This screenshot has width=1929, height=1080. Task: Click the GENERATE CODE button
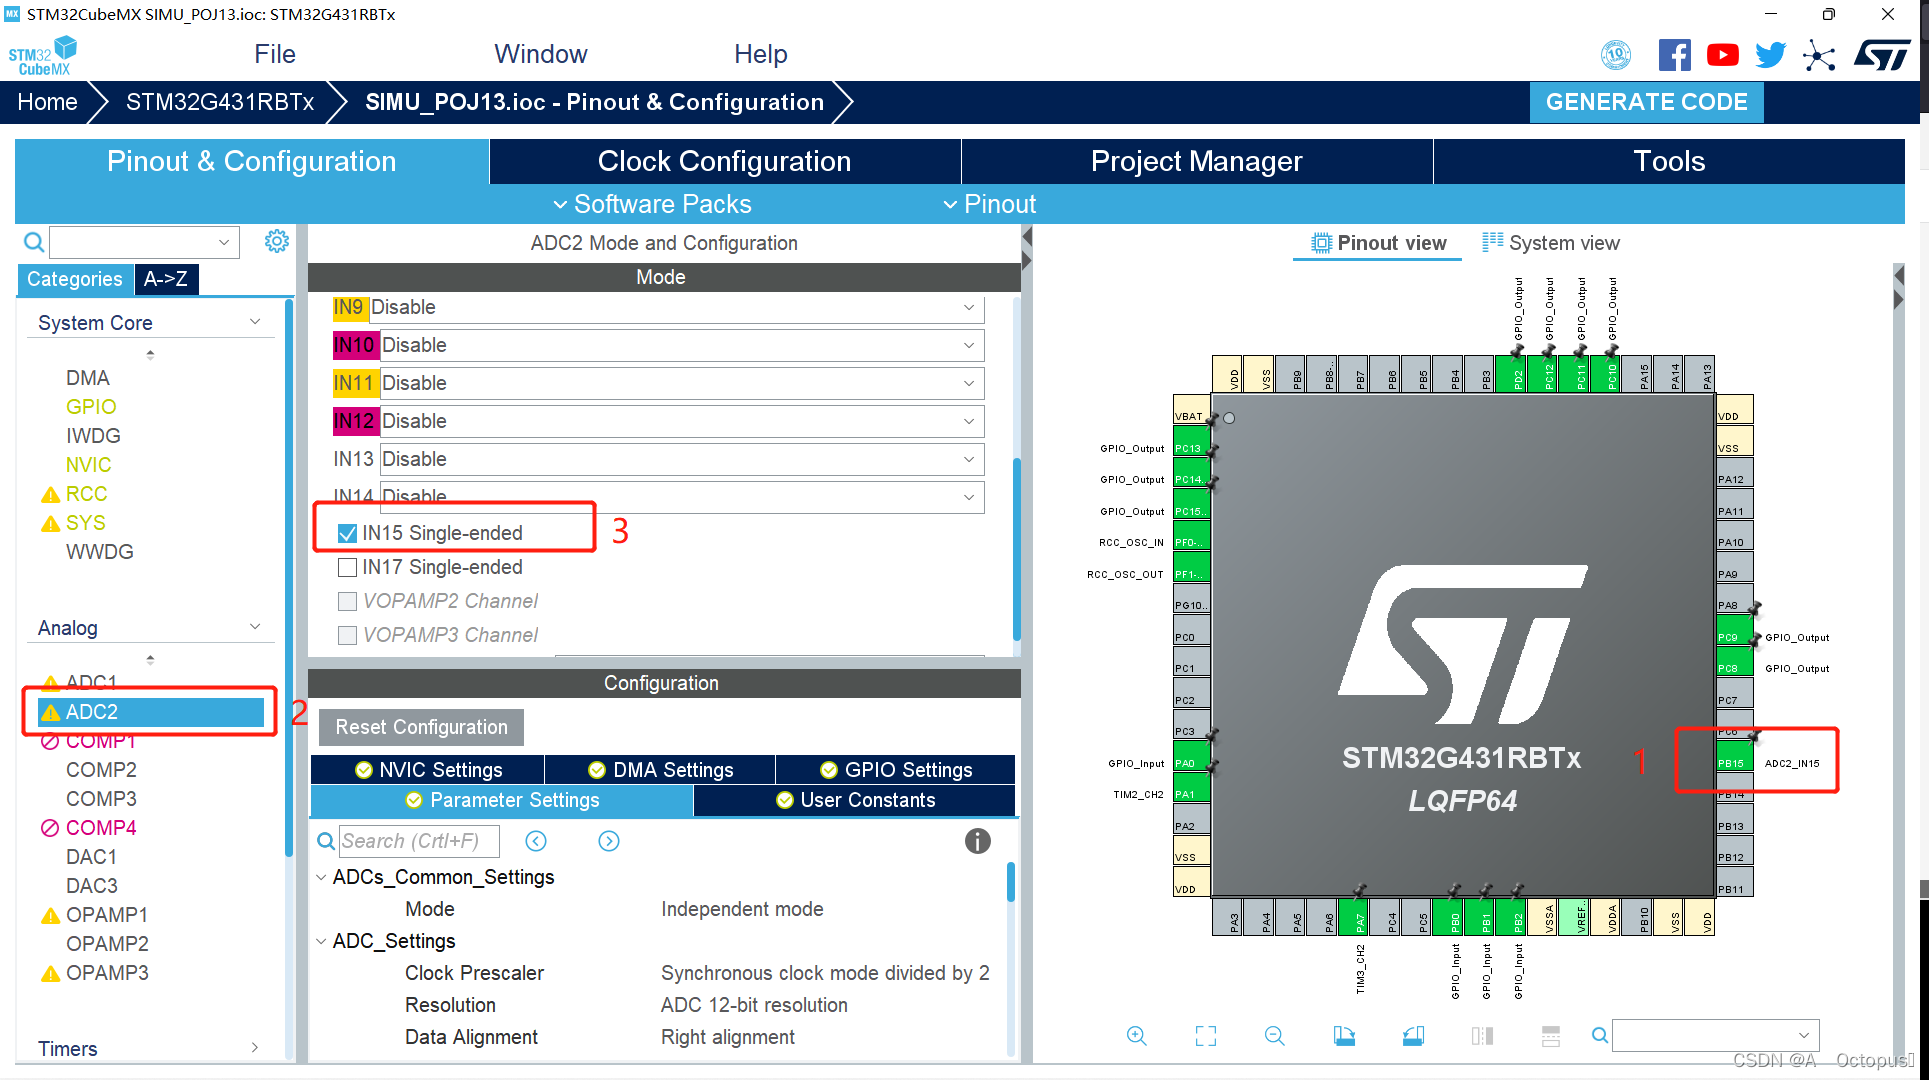(x=1648, y=101)
